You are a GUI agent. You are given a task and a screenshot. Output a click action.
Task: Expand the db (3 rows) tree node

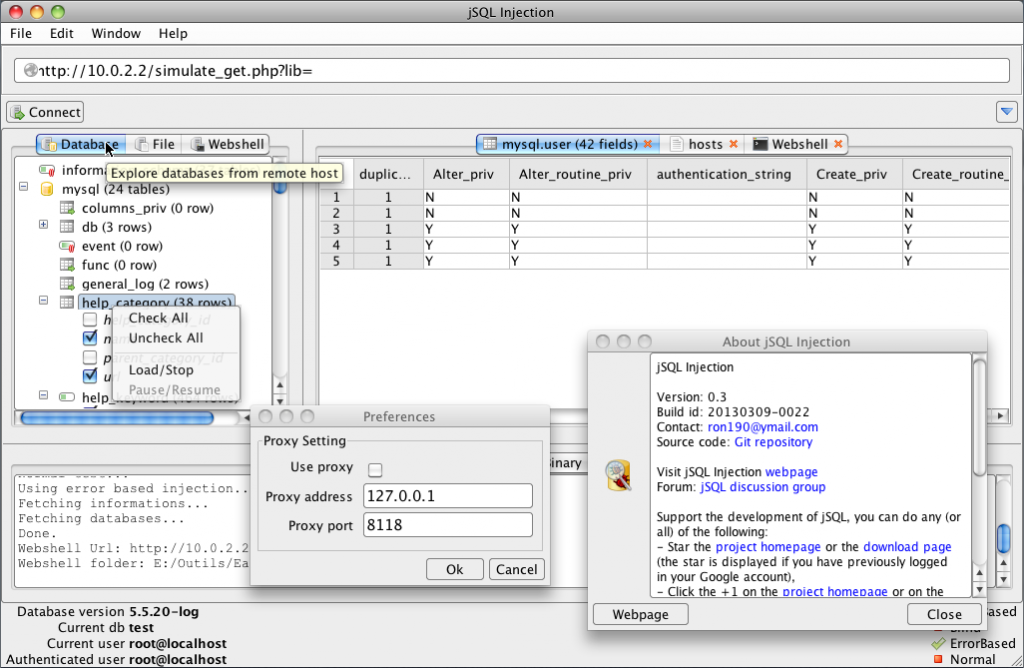(43, 225)
